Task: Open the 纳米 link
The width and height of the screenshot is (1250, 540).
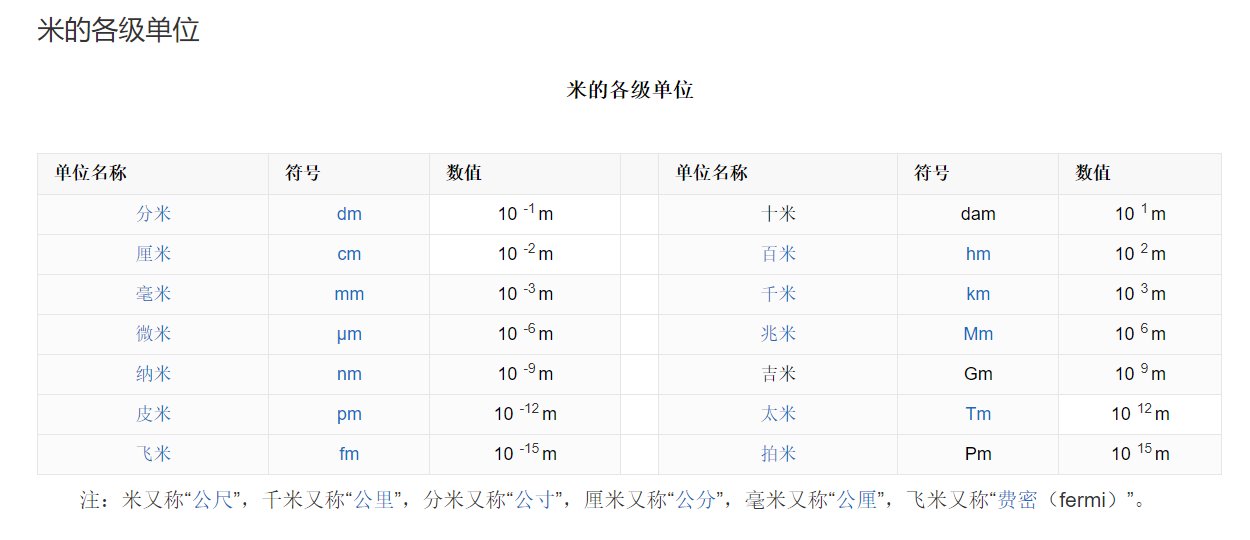Action: coord(153,374)
